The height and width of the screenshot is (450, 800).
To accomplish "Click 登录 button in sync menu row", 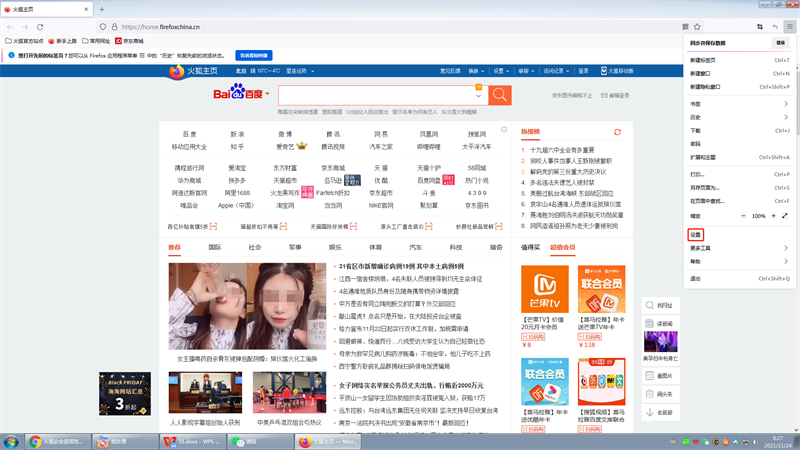I will click(781, 43).
